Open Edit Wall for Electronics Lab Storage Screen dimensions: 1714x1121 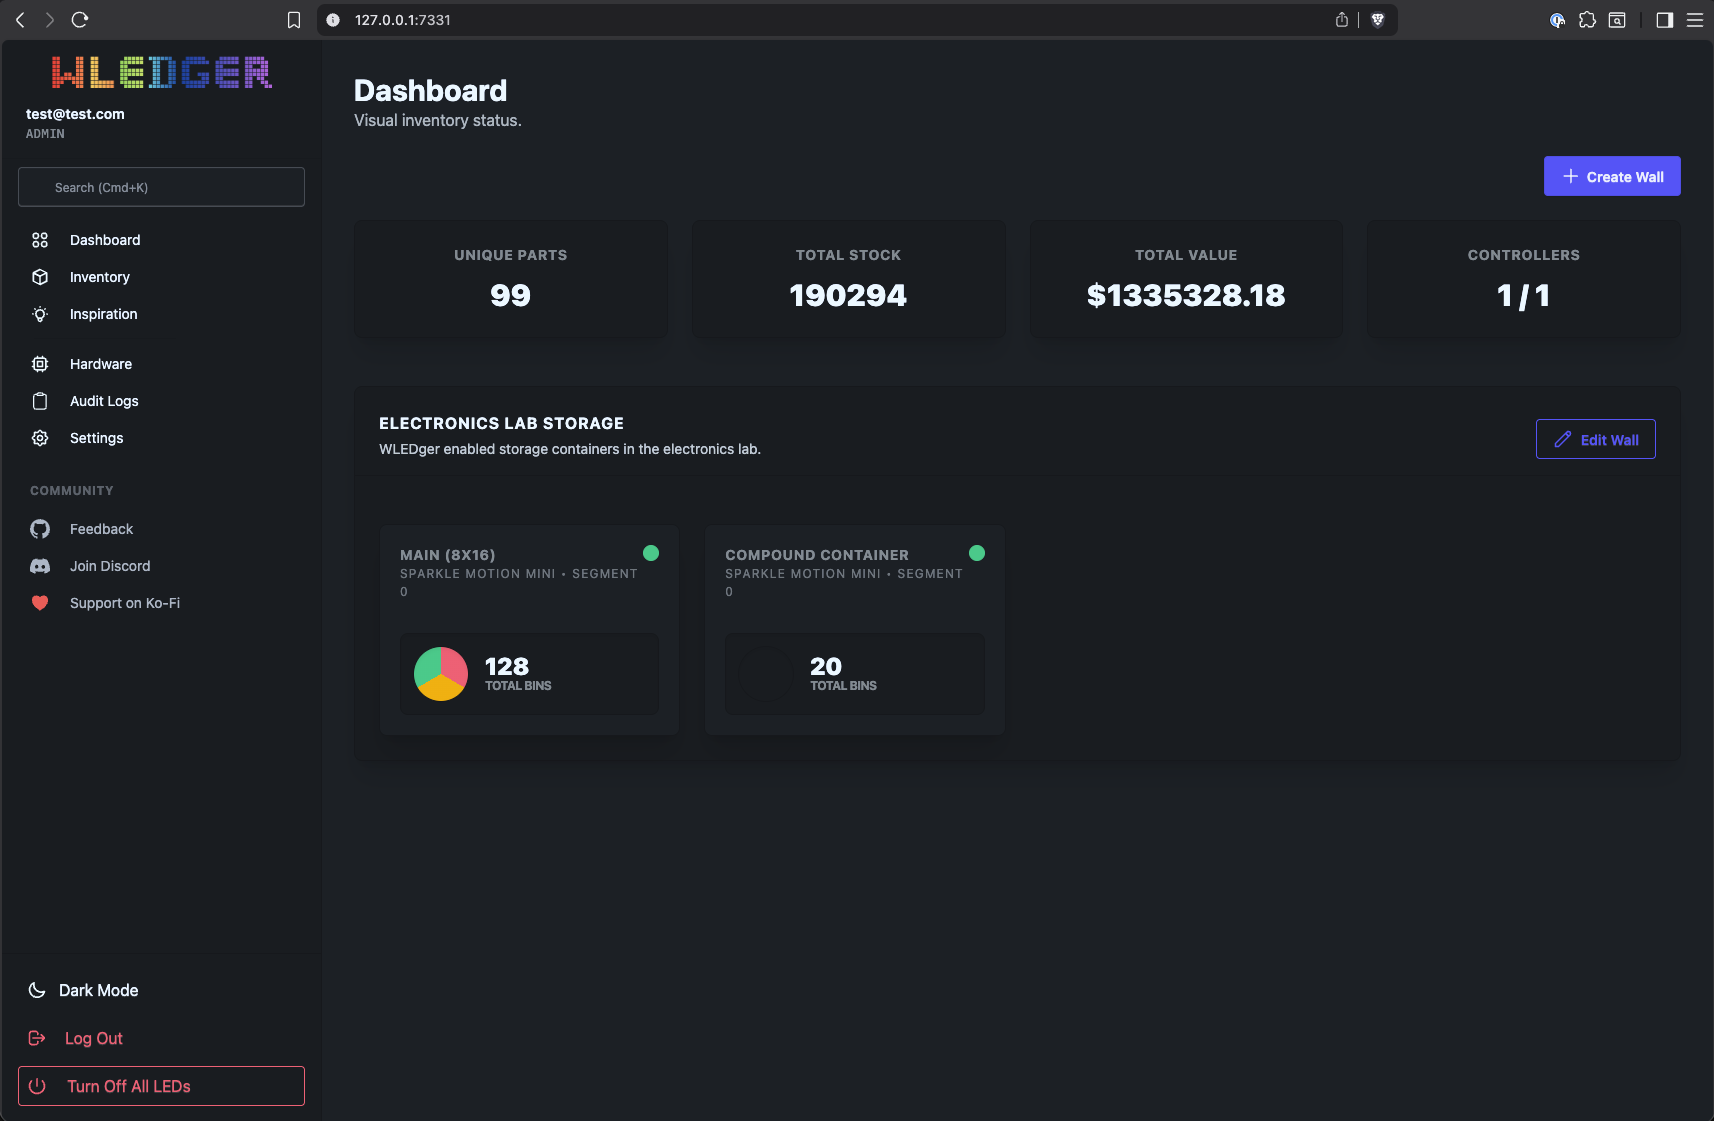[x=1595, y=439]
